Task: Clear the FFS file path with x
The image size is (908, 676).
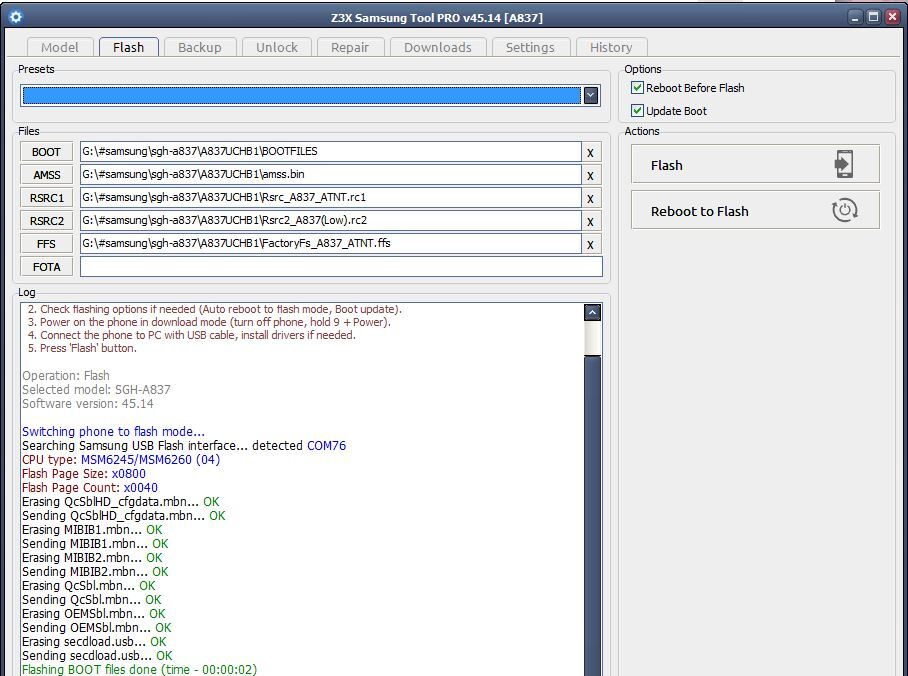Action: coord(590,244)
